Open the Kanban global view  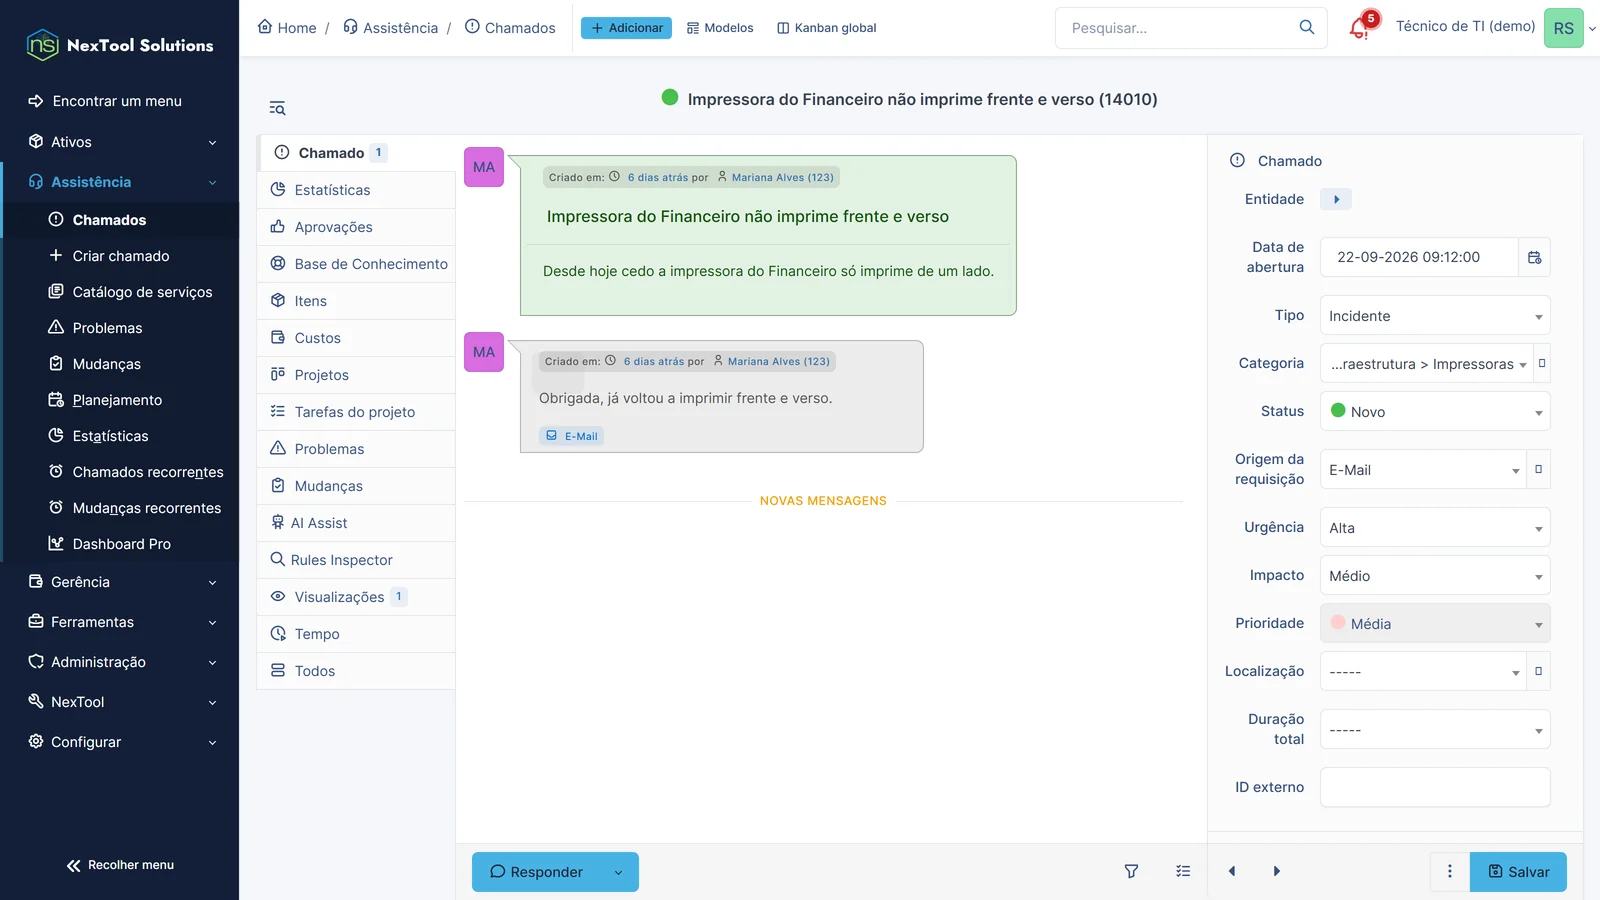(x=827, y=28)
